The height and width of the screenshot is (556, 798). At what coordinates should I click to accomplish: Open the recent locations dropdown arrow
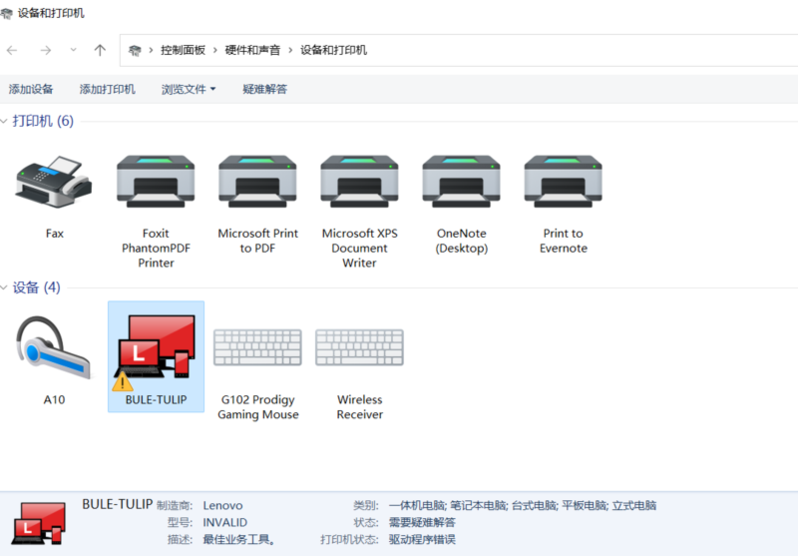tap(73, 50)
